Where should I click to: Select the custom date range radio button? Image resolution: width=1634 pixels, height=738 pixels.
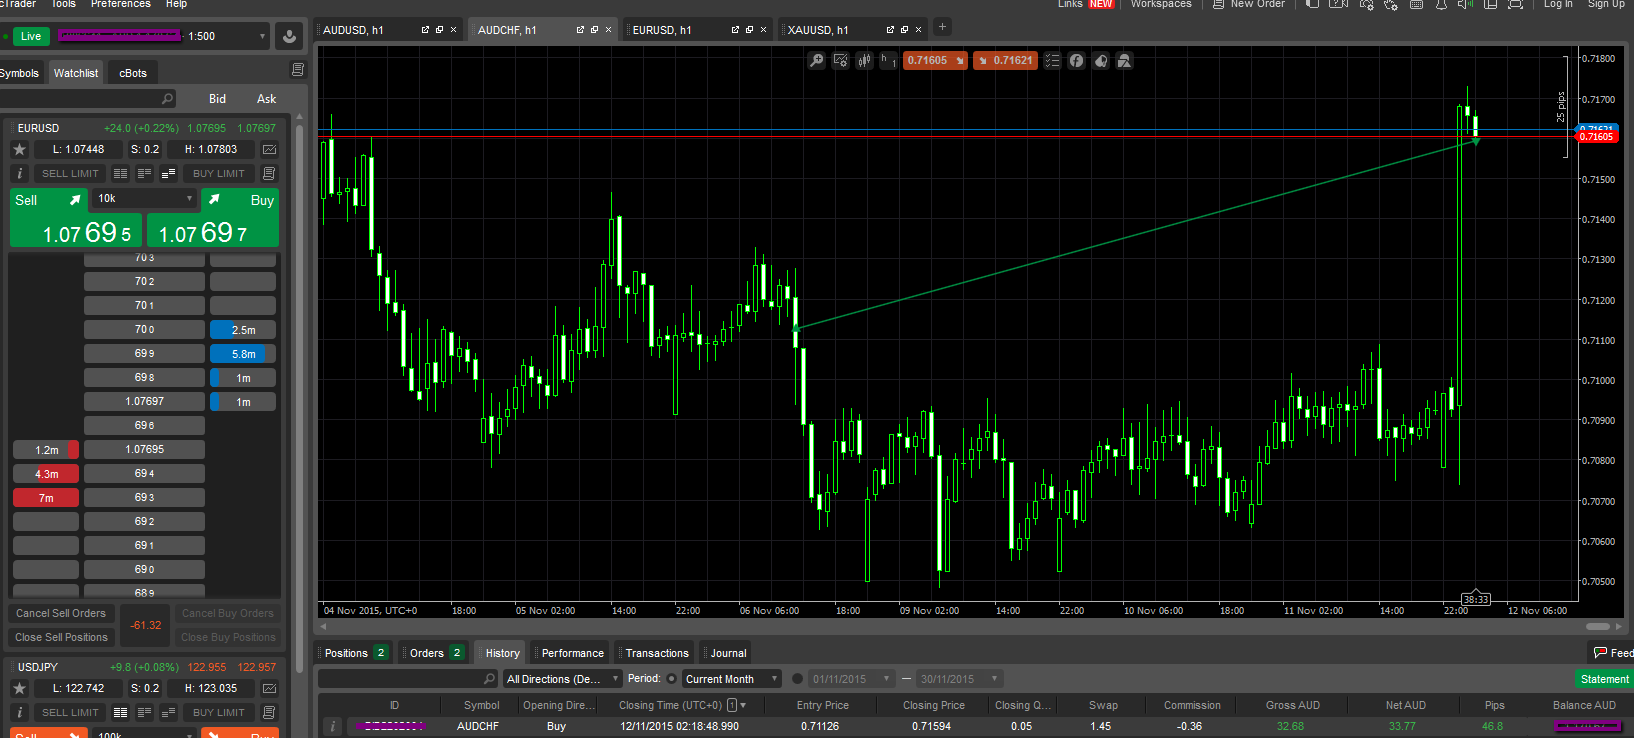point(797,679)
